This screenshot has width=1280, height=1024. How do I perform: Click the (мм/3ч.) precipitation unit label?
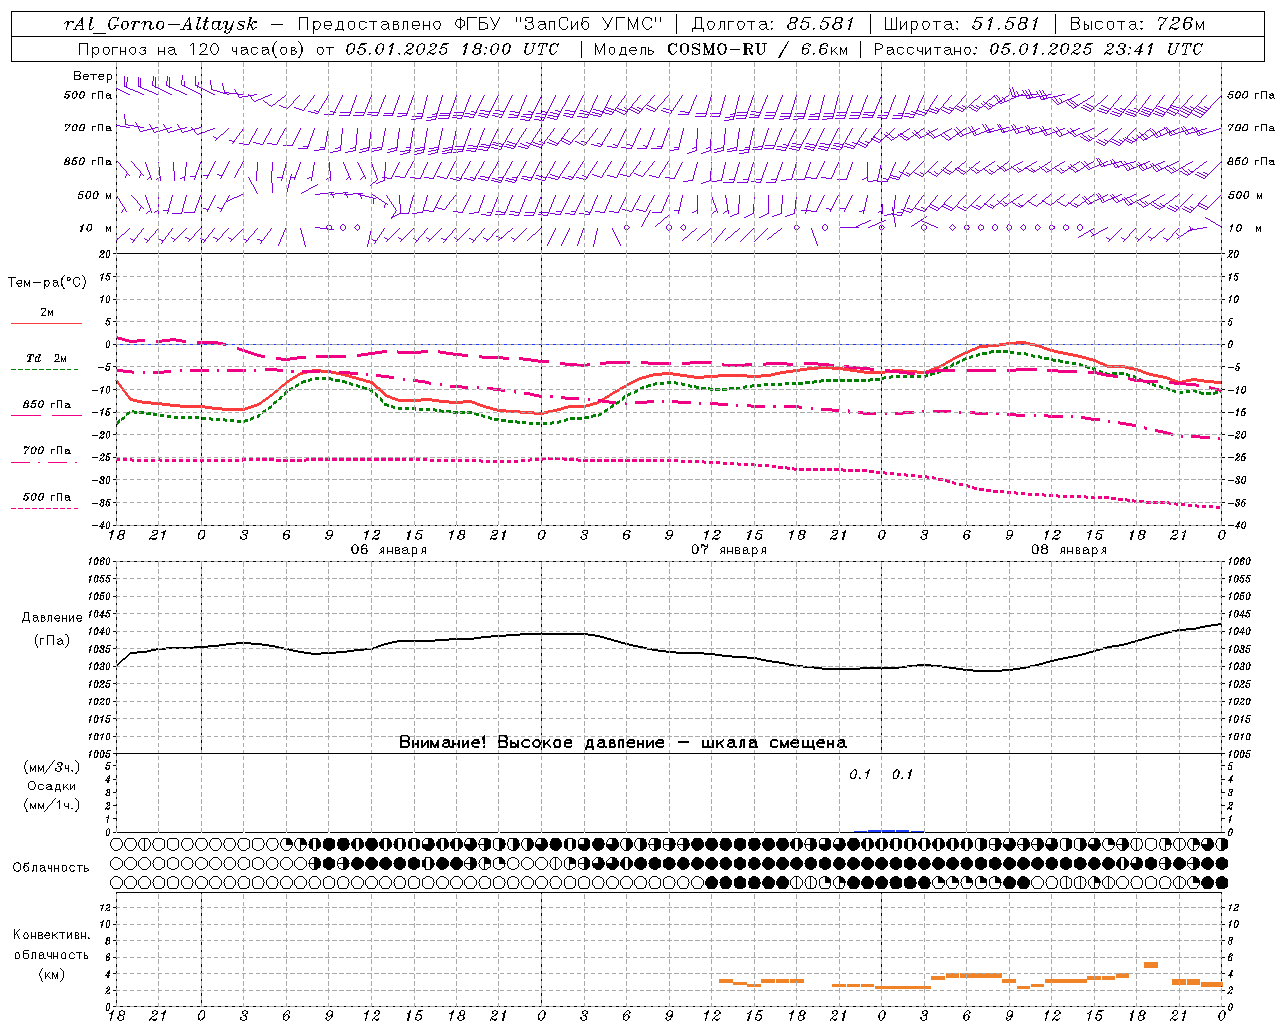(x=51, y=767)
